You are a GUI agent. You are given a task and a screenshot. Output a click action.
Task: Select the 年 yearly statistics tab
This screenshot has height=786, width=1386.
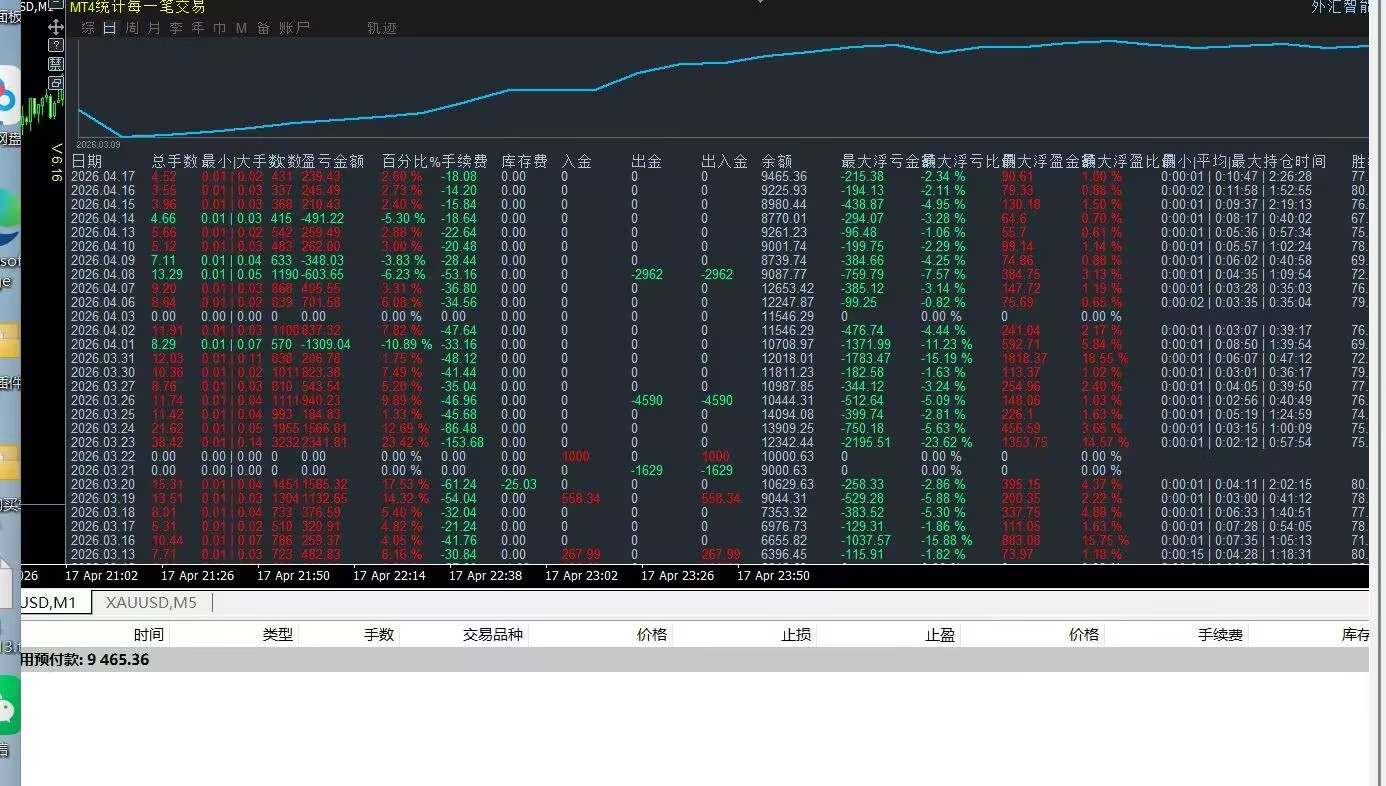click(198, 28)
